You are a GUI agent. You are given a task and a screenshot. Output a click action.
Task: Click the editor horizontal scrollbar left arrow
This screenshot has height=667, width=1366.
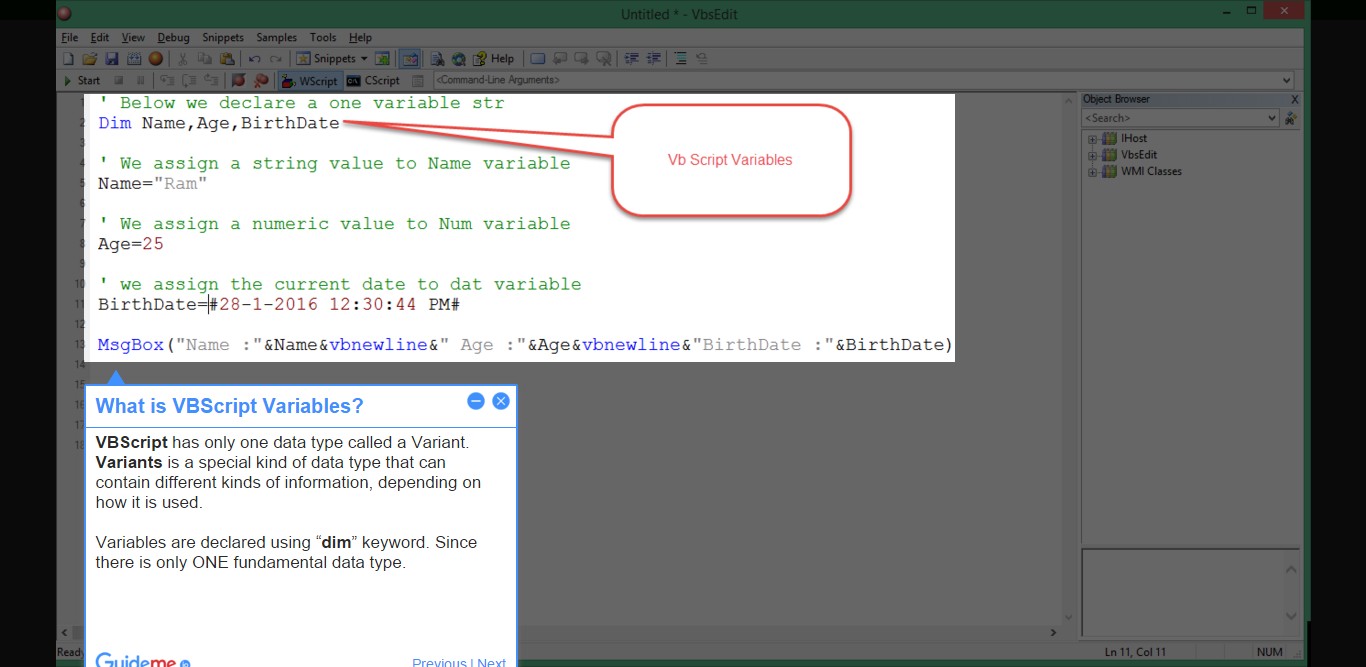point(67,632)
